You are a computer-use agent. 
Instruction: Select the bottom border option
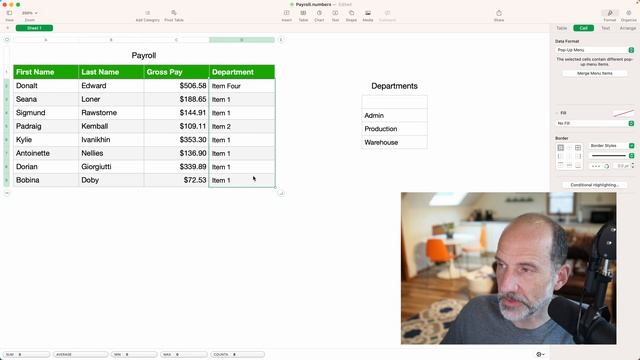[578, 165]
